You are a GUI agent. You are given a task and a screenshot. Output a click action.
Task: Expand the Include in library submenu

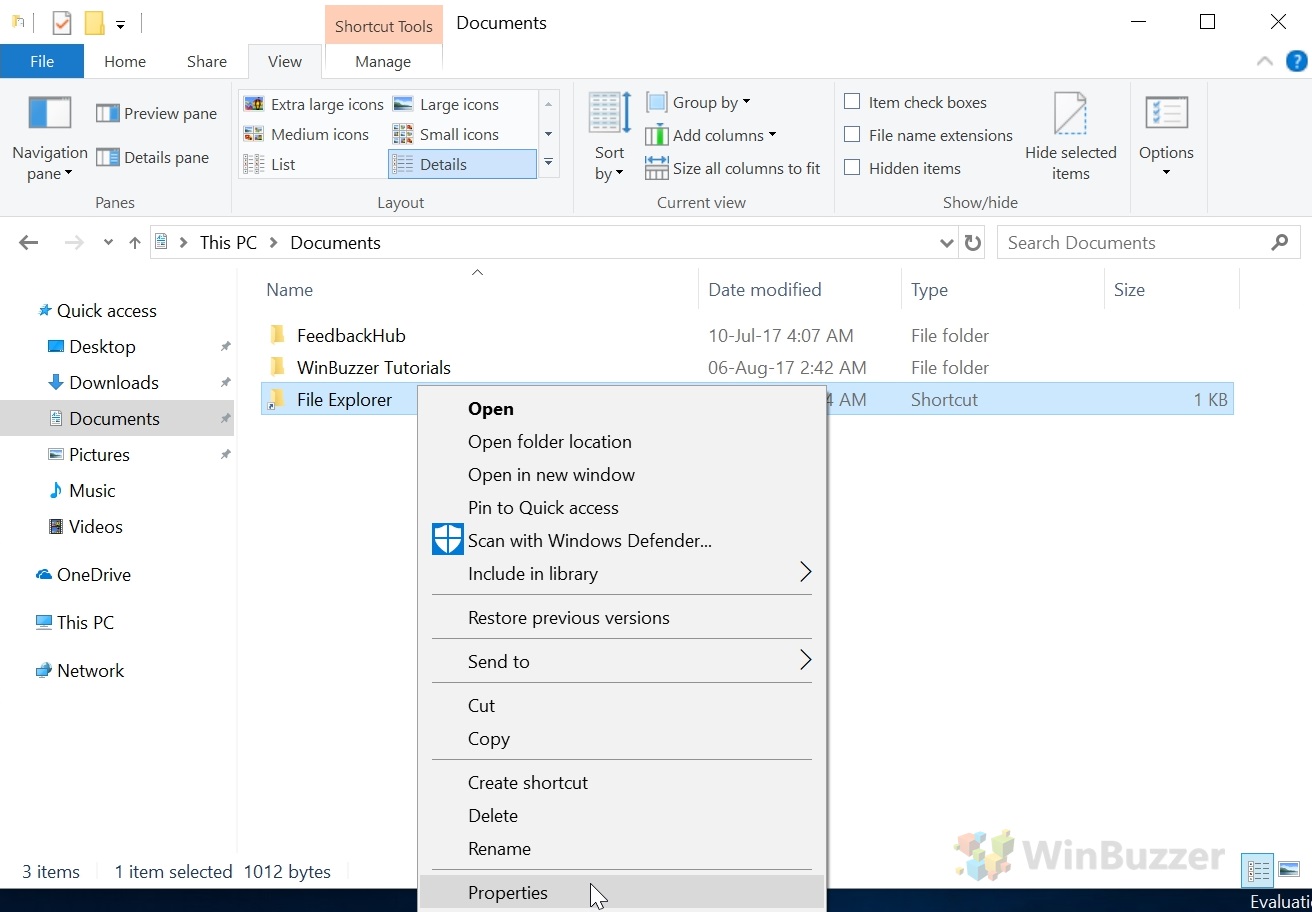point(622,574)
